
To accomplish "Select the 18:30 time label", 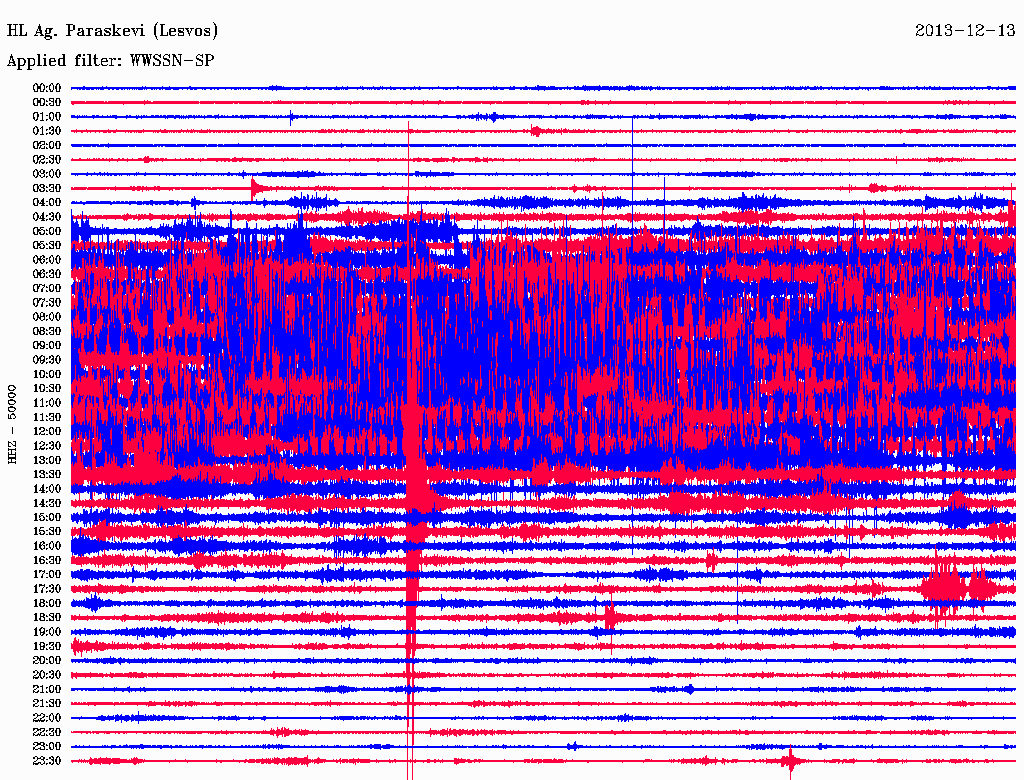I will [47, 618].
